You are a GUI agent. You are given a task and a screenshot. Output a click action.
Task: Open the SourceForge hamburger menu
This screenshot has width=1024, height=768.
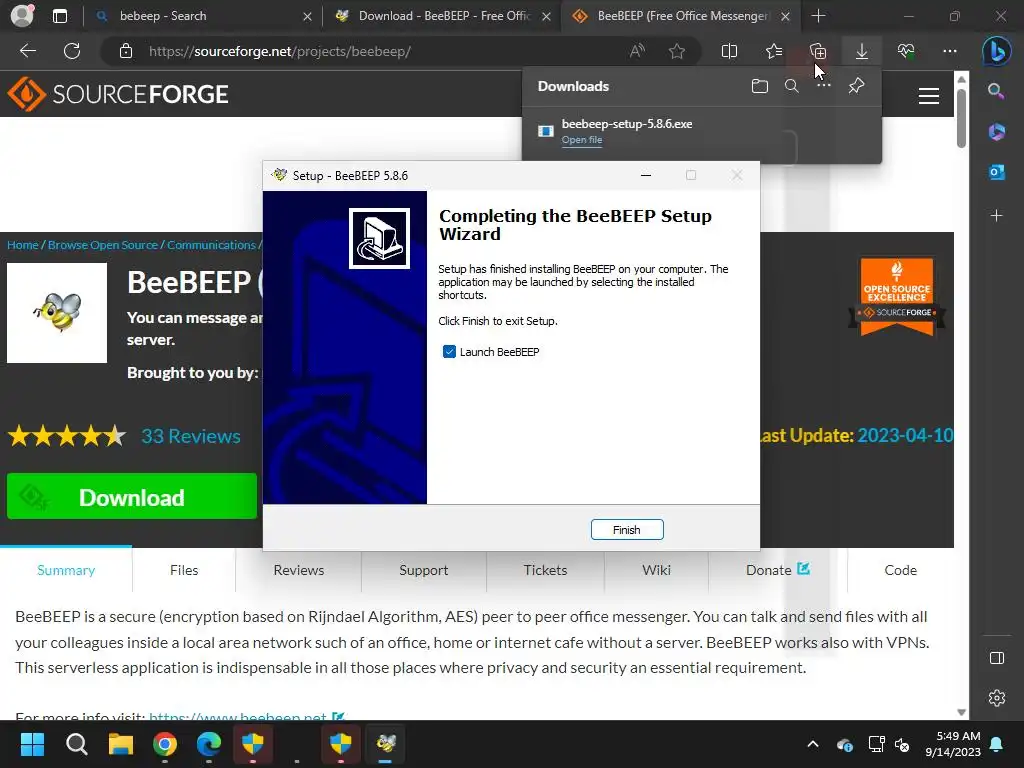[929, 96]
